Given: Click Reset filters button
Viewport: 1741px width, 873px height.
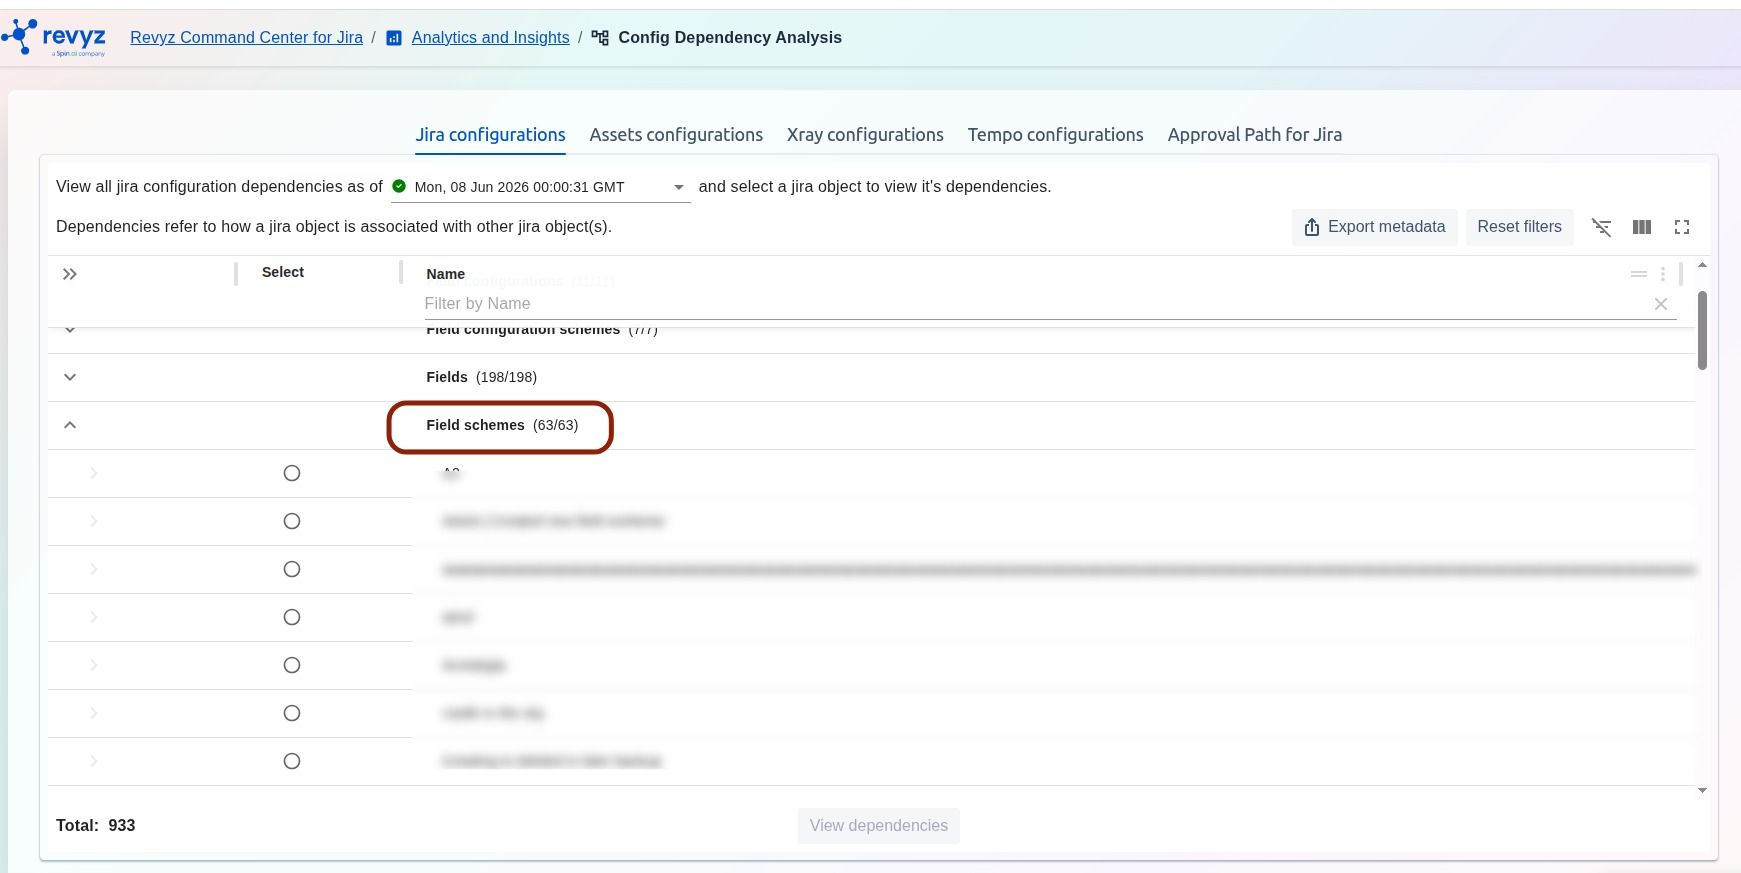Looking at the screenshot, I should pyautogui.click(x=1519, y=227).
